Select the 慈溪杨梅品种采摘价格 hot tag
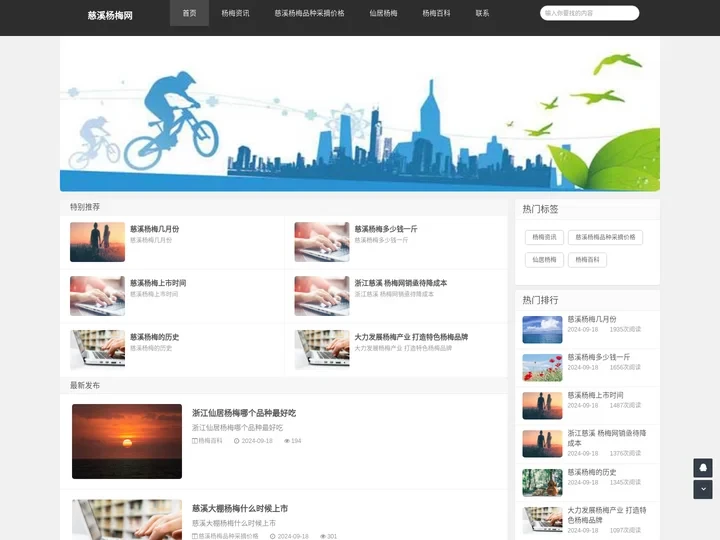This screenshot has width=720, height=540. 605,237
